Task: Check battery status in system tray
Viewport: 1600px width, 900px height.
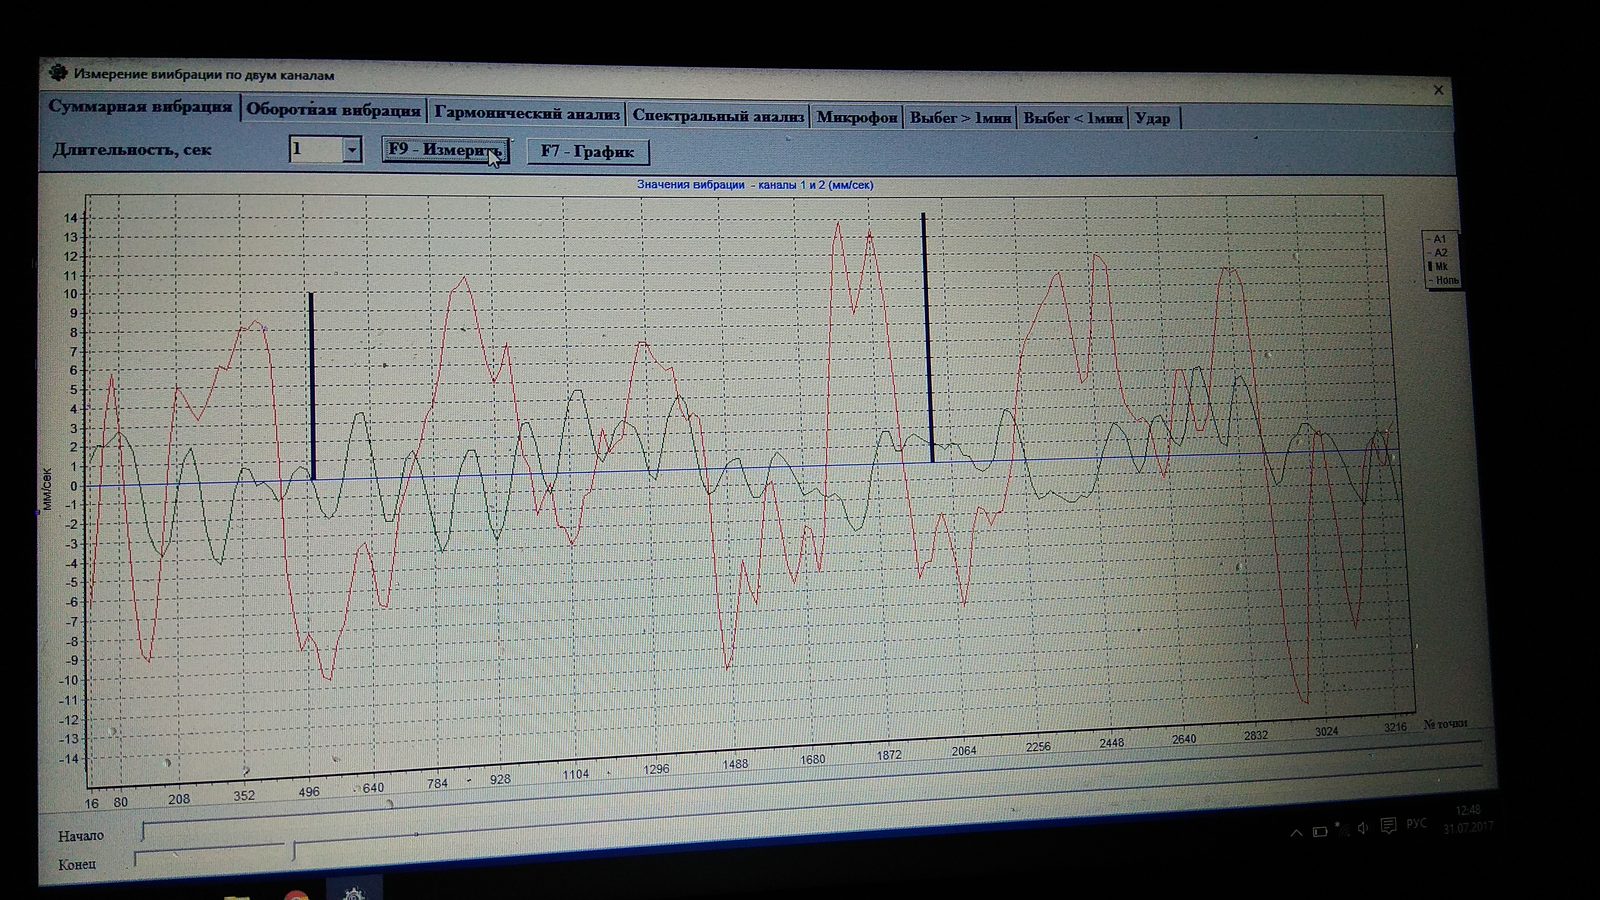Action: pyautogui.click(x=1320, y=831)
